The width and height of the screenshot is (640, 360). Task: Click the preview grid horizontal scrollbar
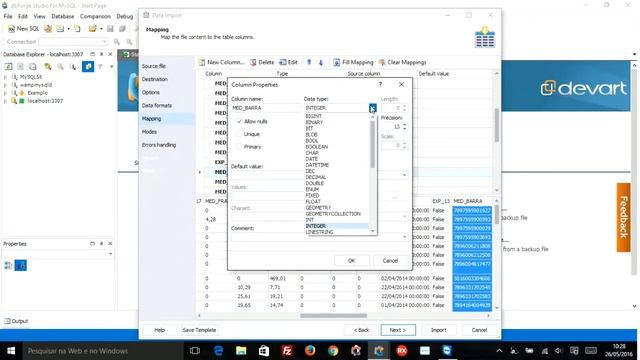[333, 316]
